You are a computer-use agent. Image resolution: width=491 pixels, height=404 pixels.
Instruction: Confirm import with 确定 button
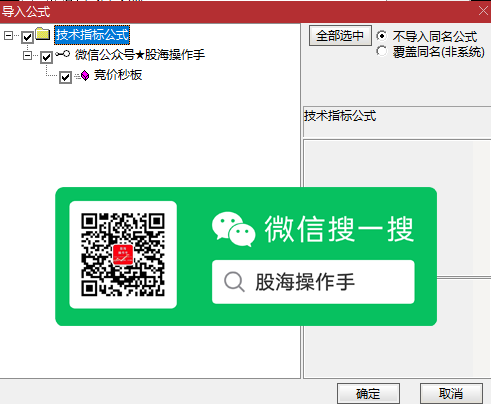[368, 394]
